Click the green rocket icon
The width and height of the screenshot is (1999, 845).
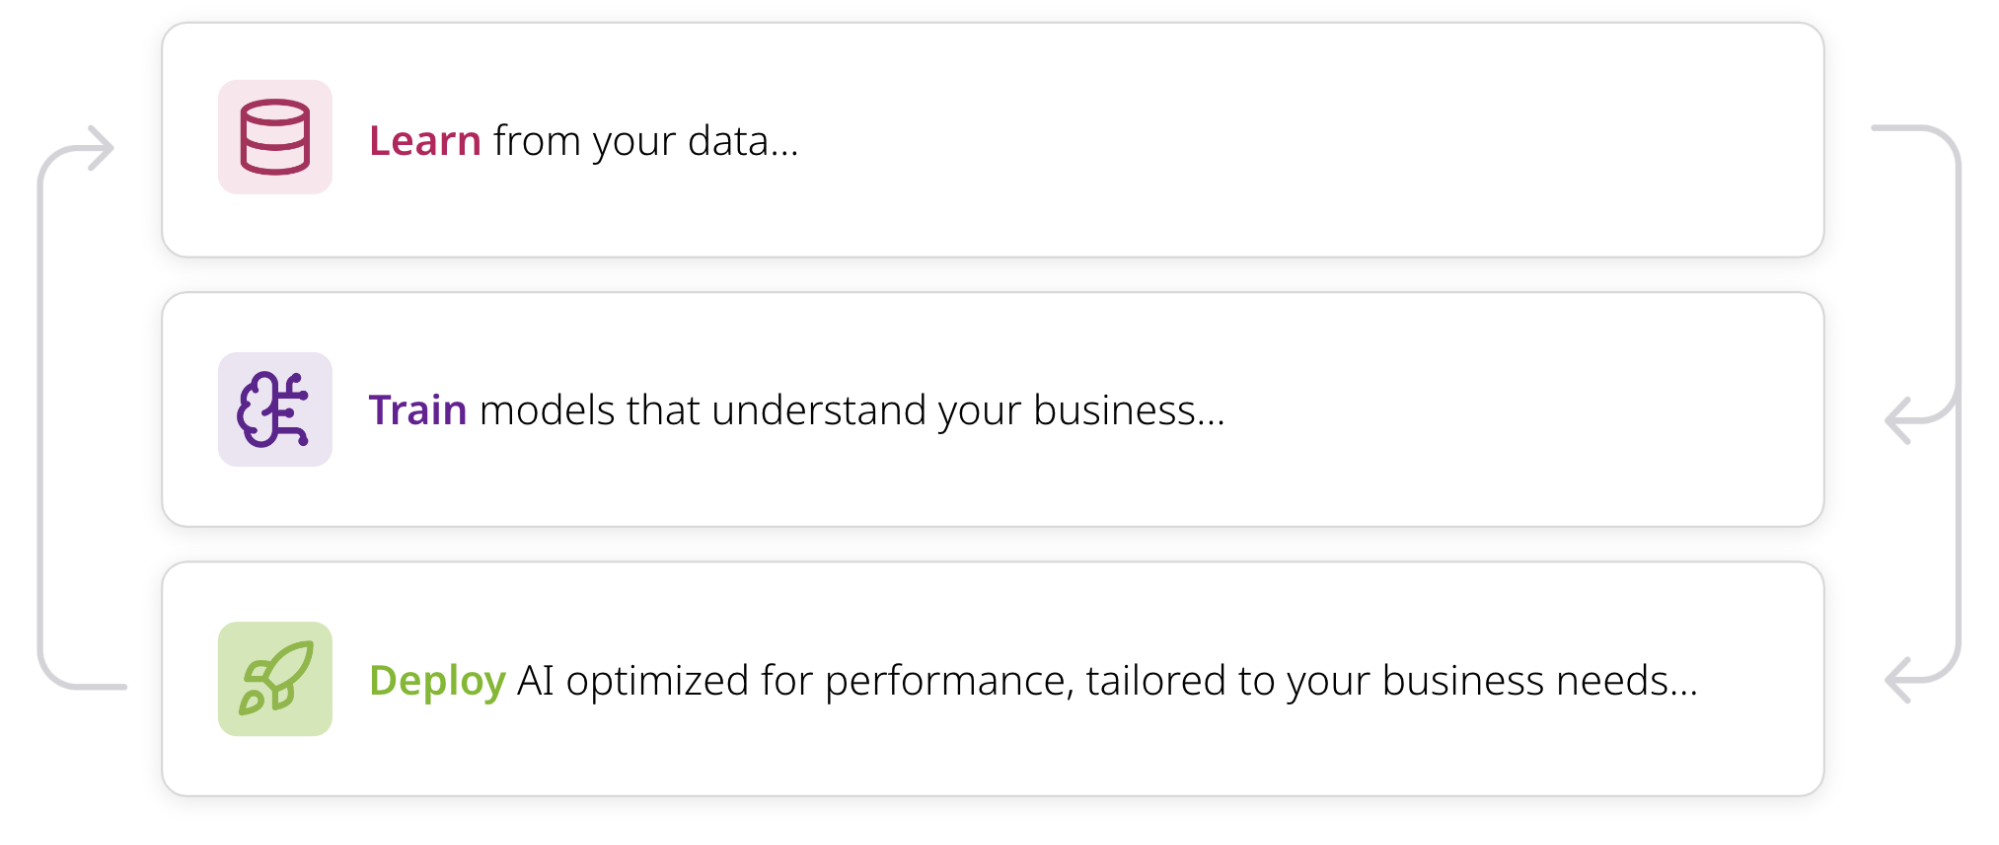click(x=275, y=679)
